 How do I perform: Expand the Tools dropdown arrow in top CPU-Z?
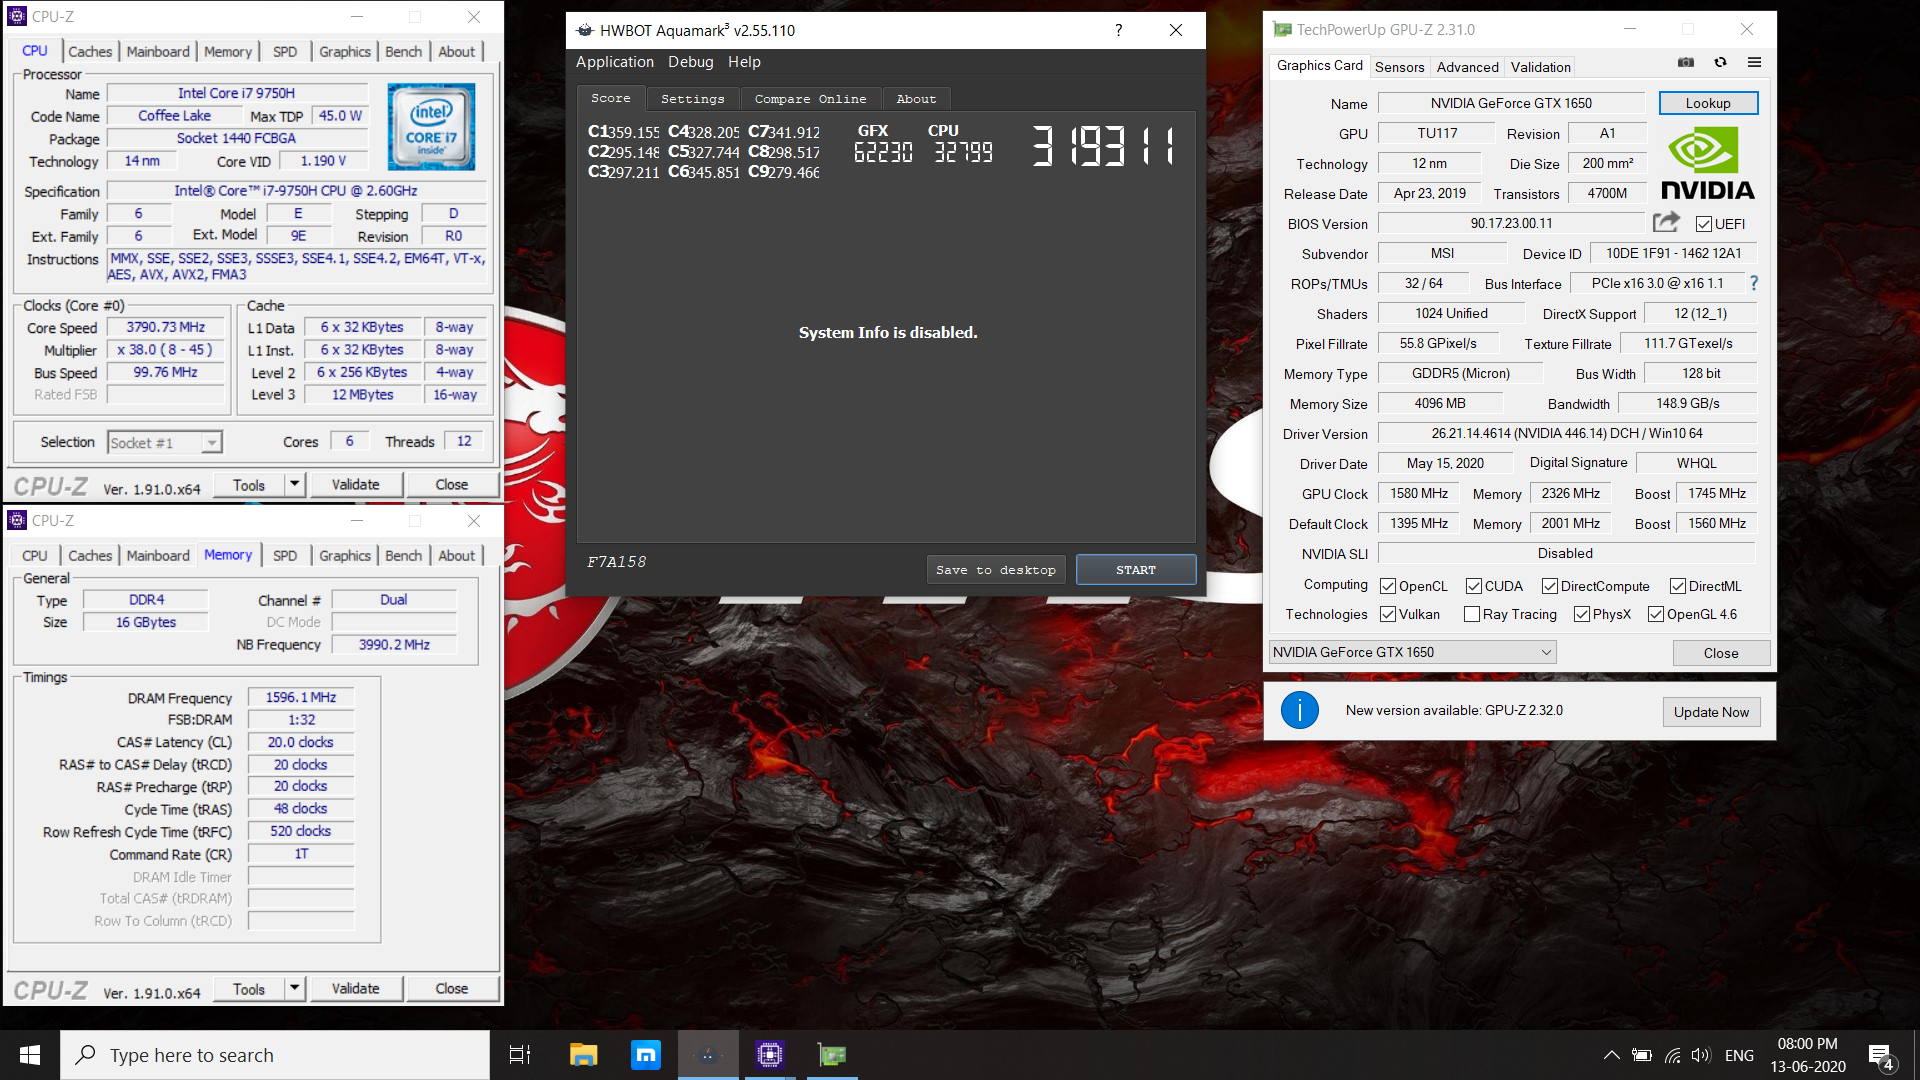point(294,485)
